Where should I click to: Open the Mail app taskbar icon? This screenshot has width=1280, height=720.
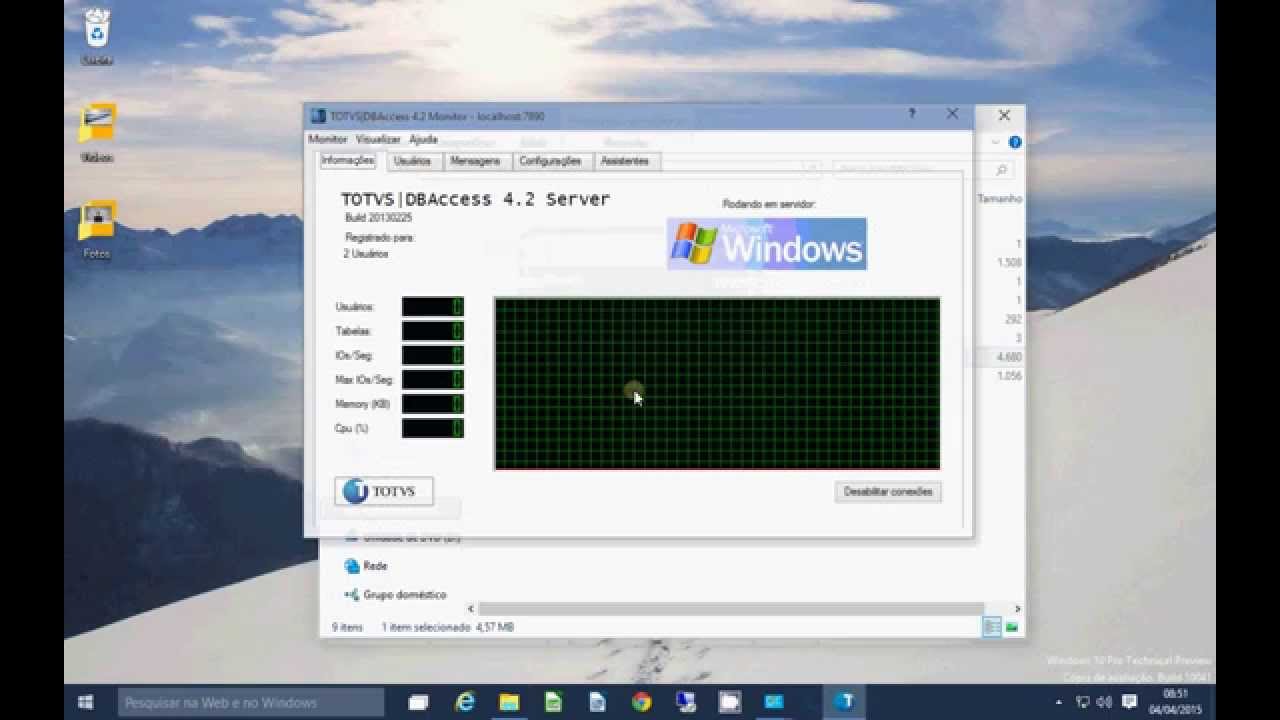pos(774,702)
